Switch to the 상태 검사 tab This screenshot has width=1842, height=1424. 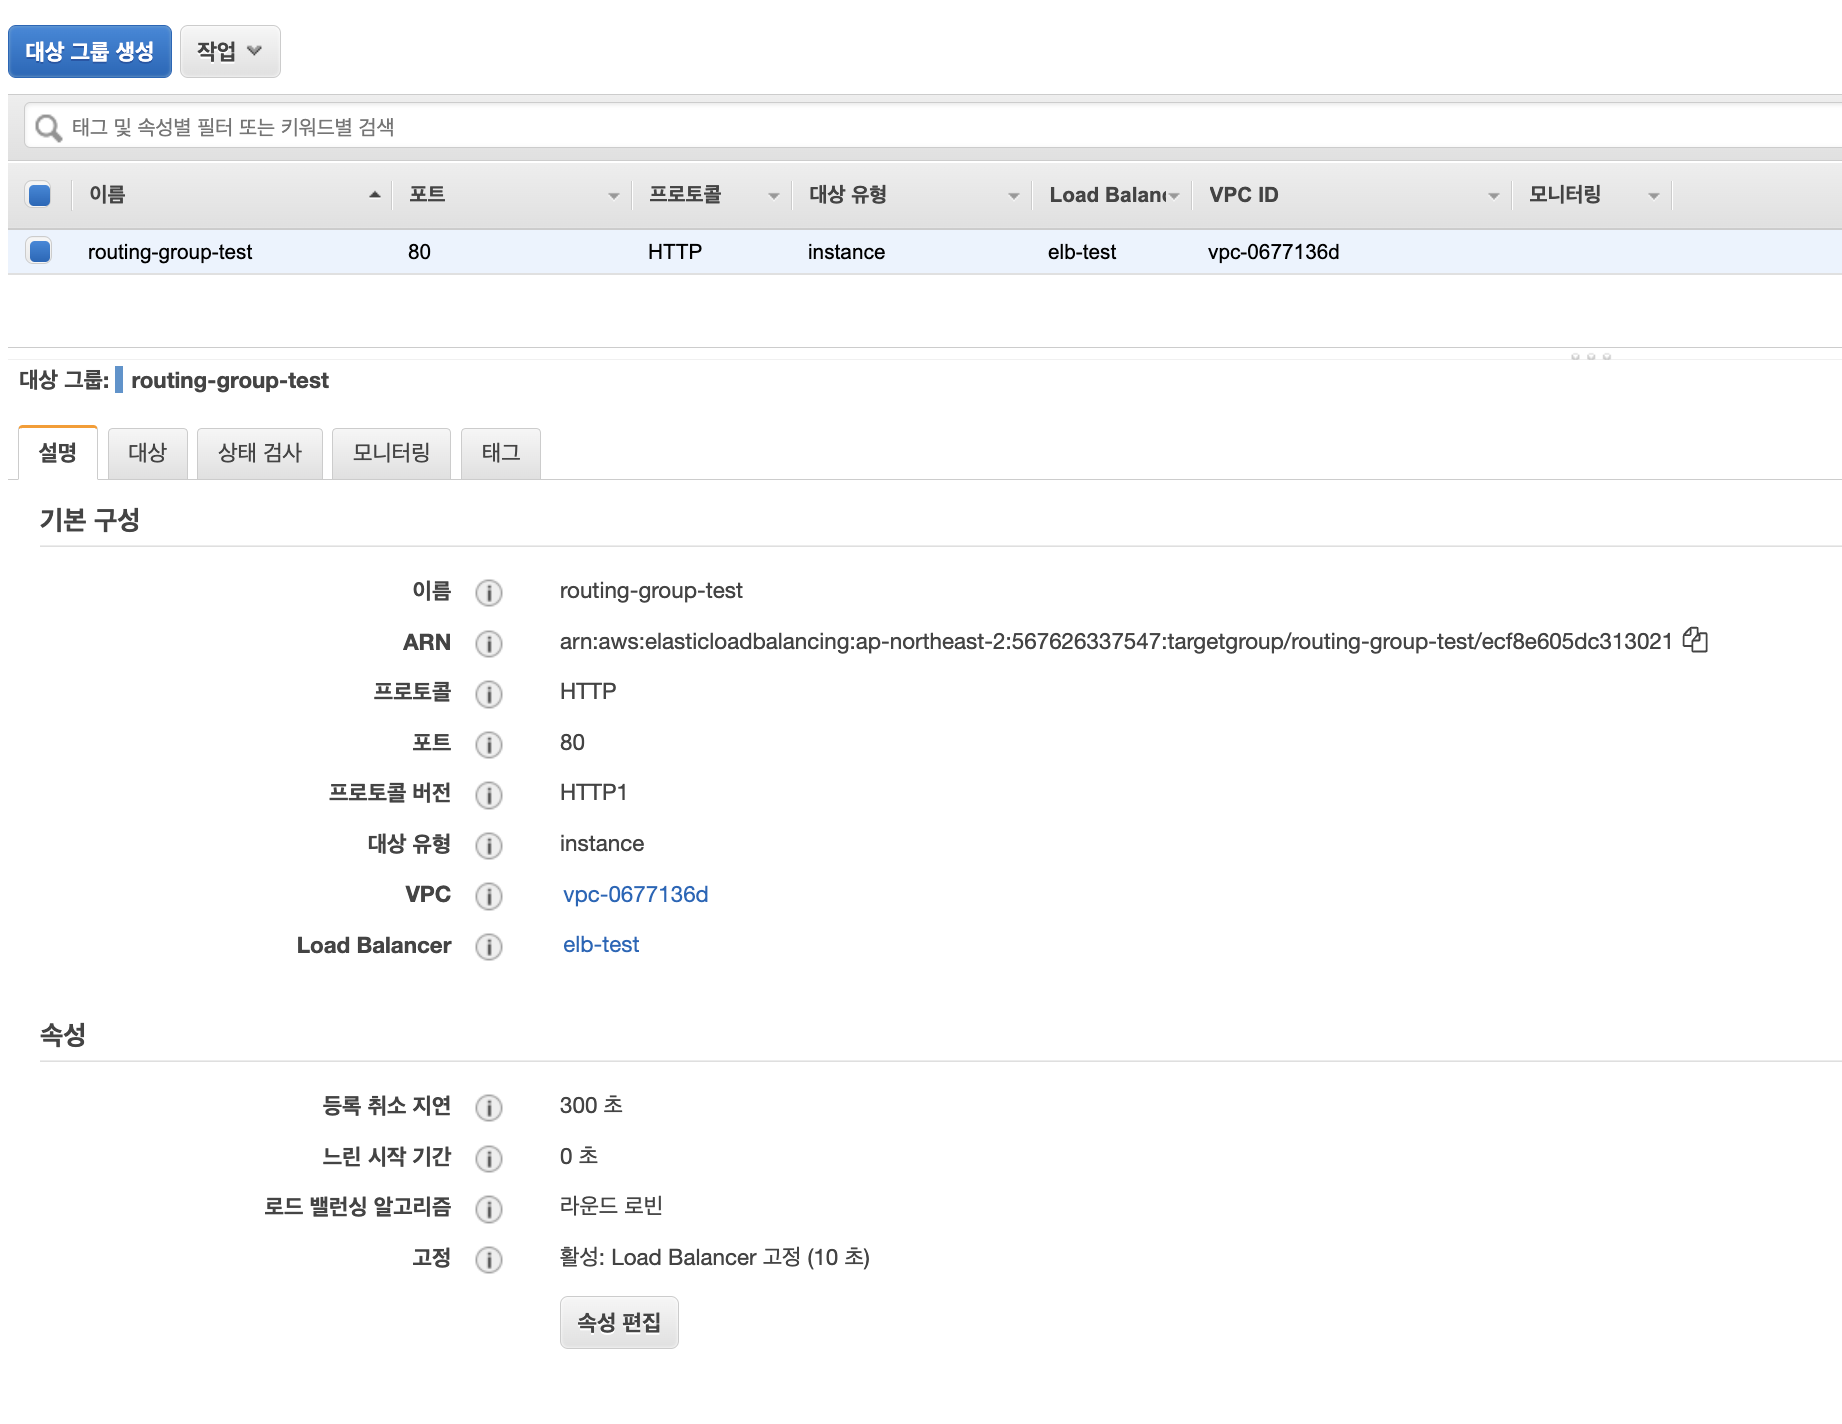coord(260,453)
